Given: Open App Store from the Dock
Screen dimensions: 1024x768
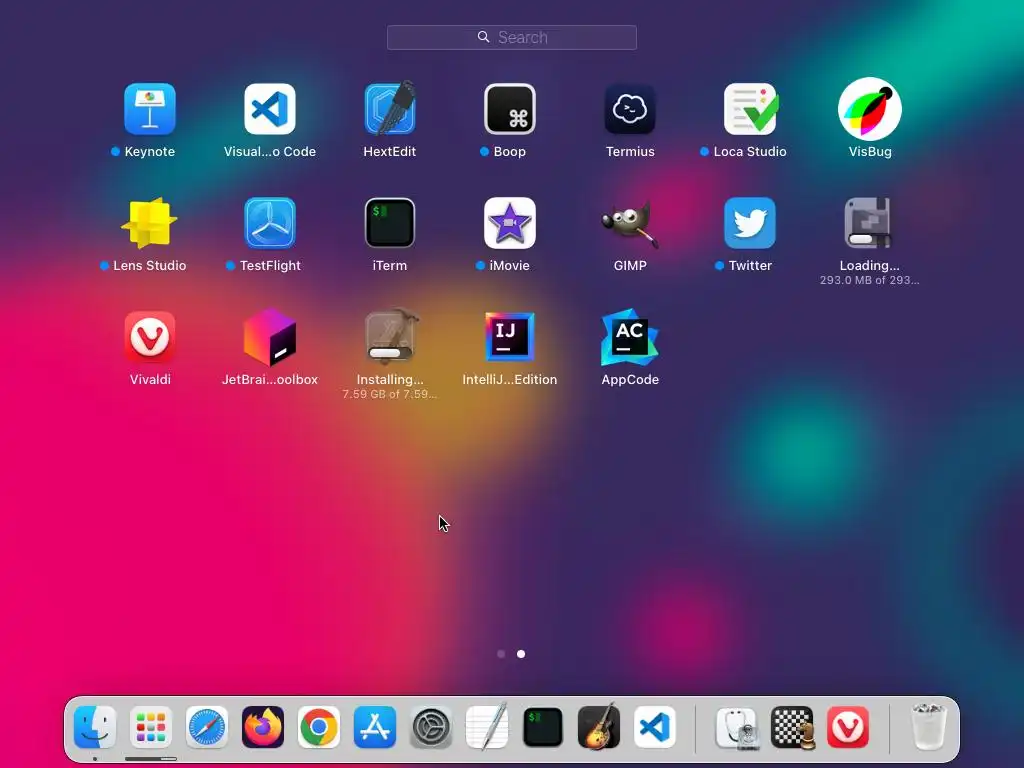Looking at the screenshot, I should tap(375, 727).
